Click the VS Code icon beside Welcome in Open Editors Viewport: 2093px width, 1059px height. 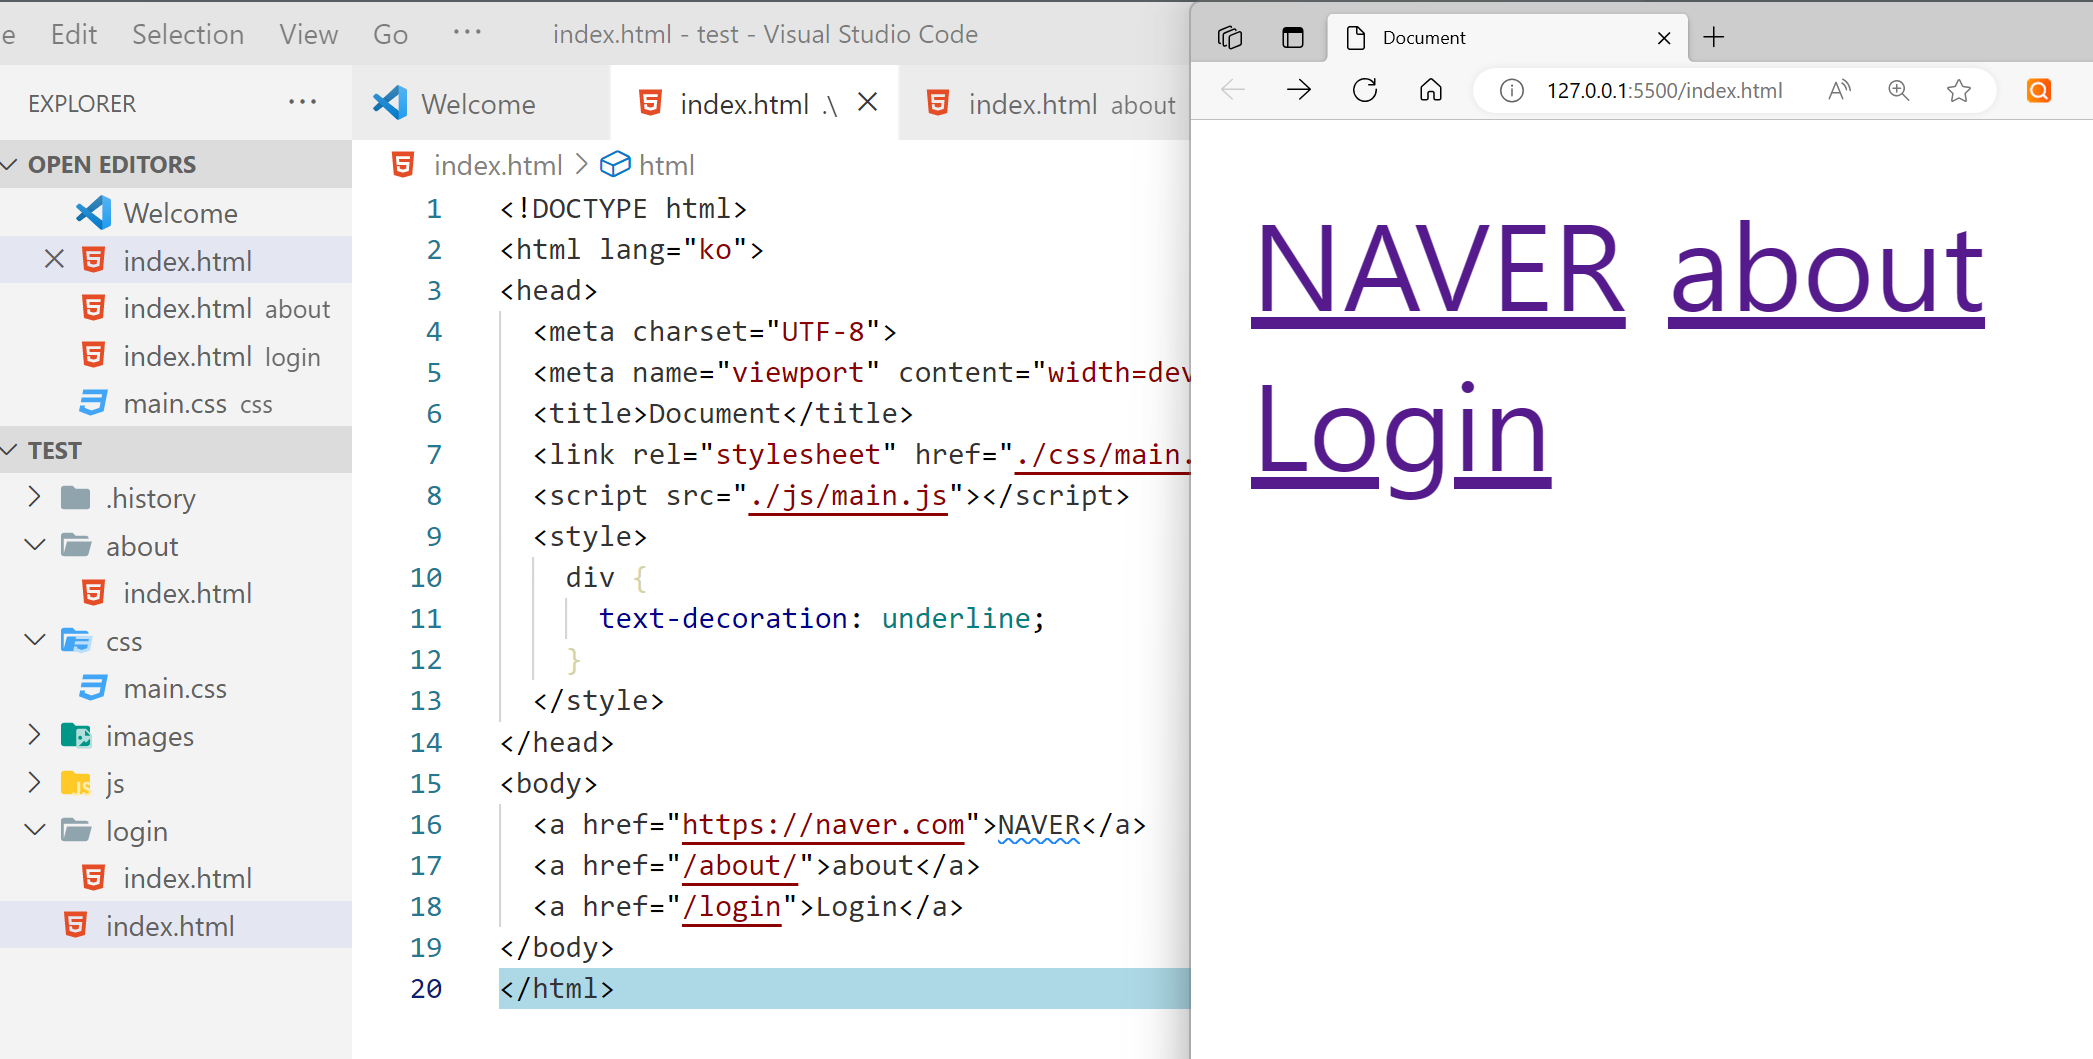[93, 212]
